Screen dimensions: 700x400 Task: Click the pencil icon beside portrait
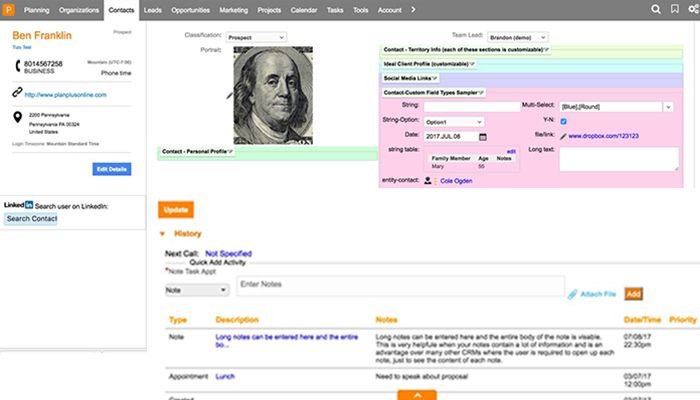[229, 95]
